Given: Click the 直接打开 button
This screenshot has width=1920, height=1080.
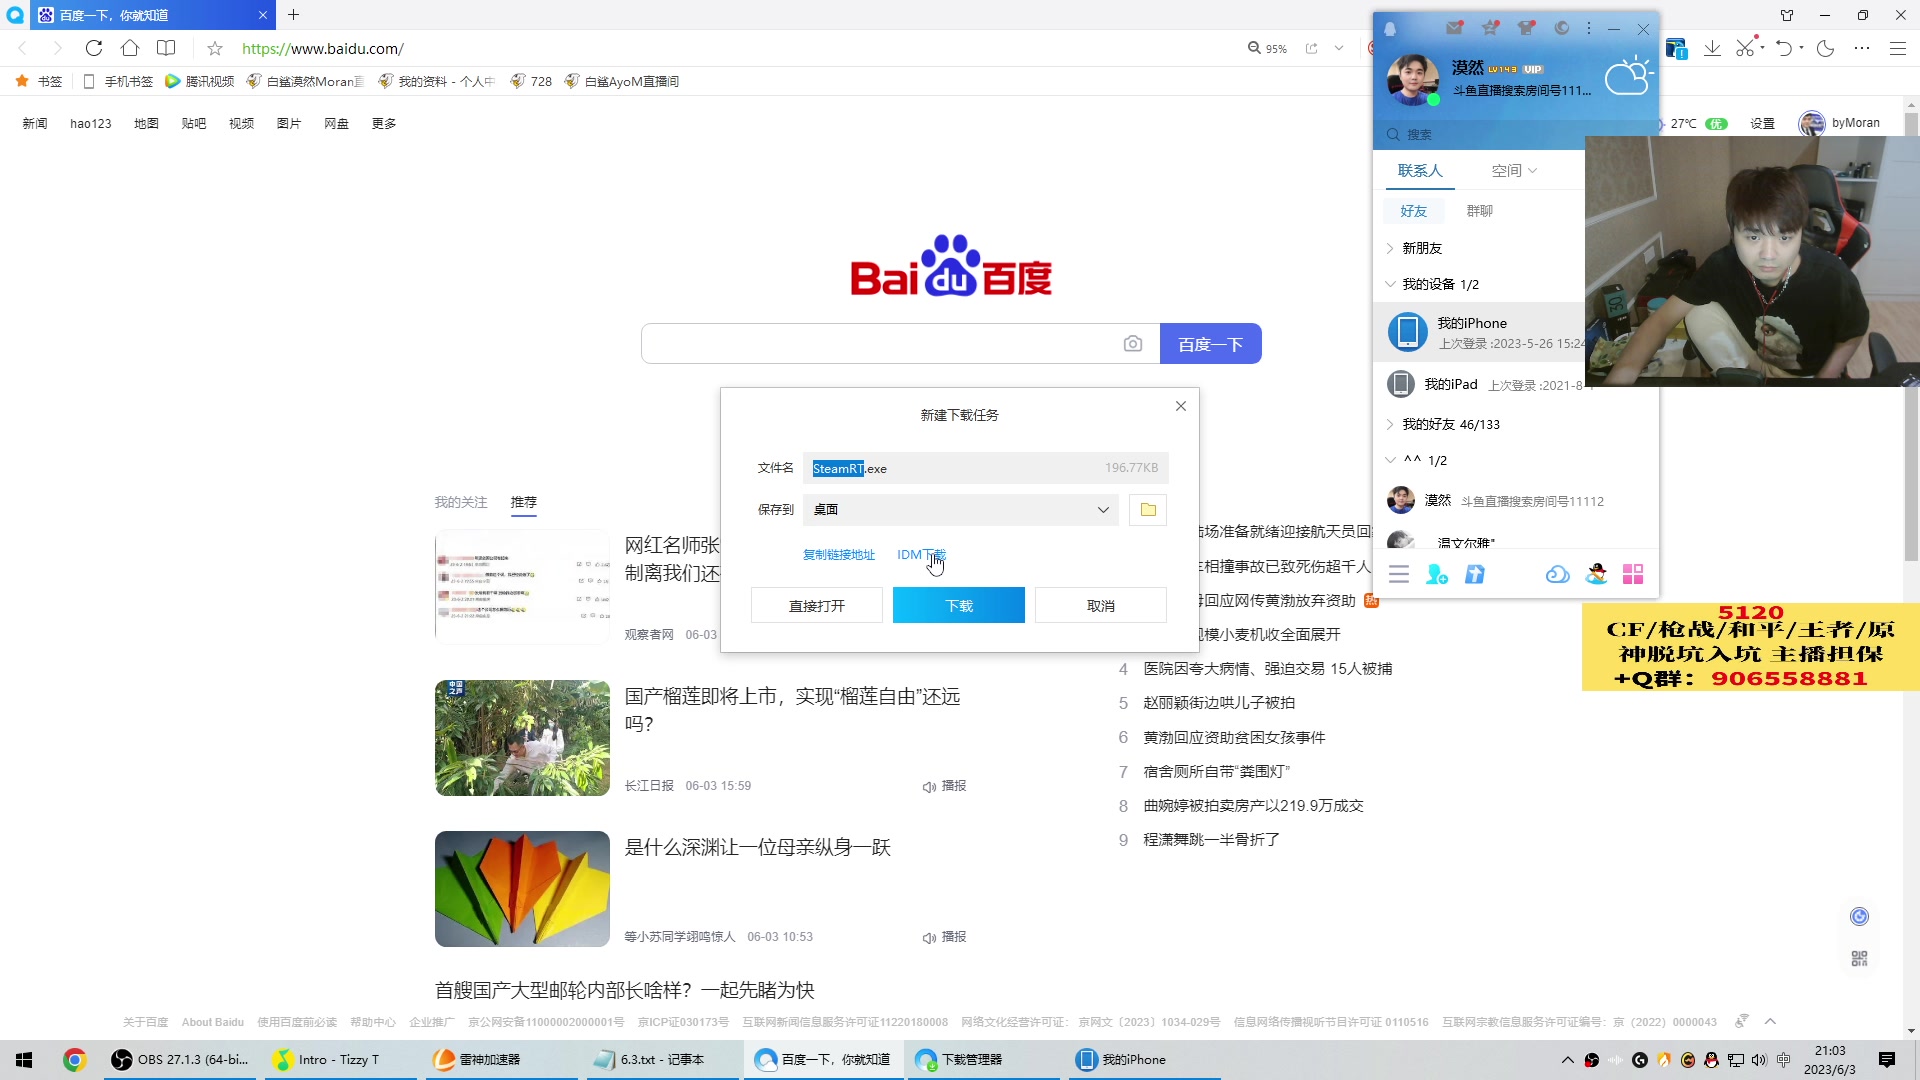Looking at the screenshot, I should [816, 605].
